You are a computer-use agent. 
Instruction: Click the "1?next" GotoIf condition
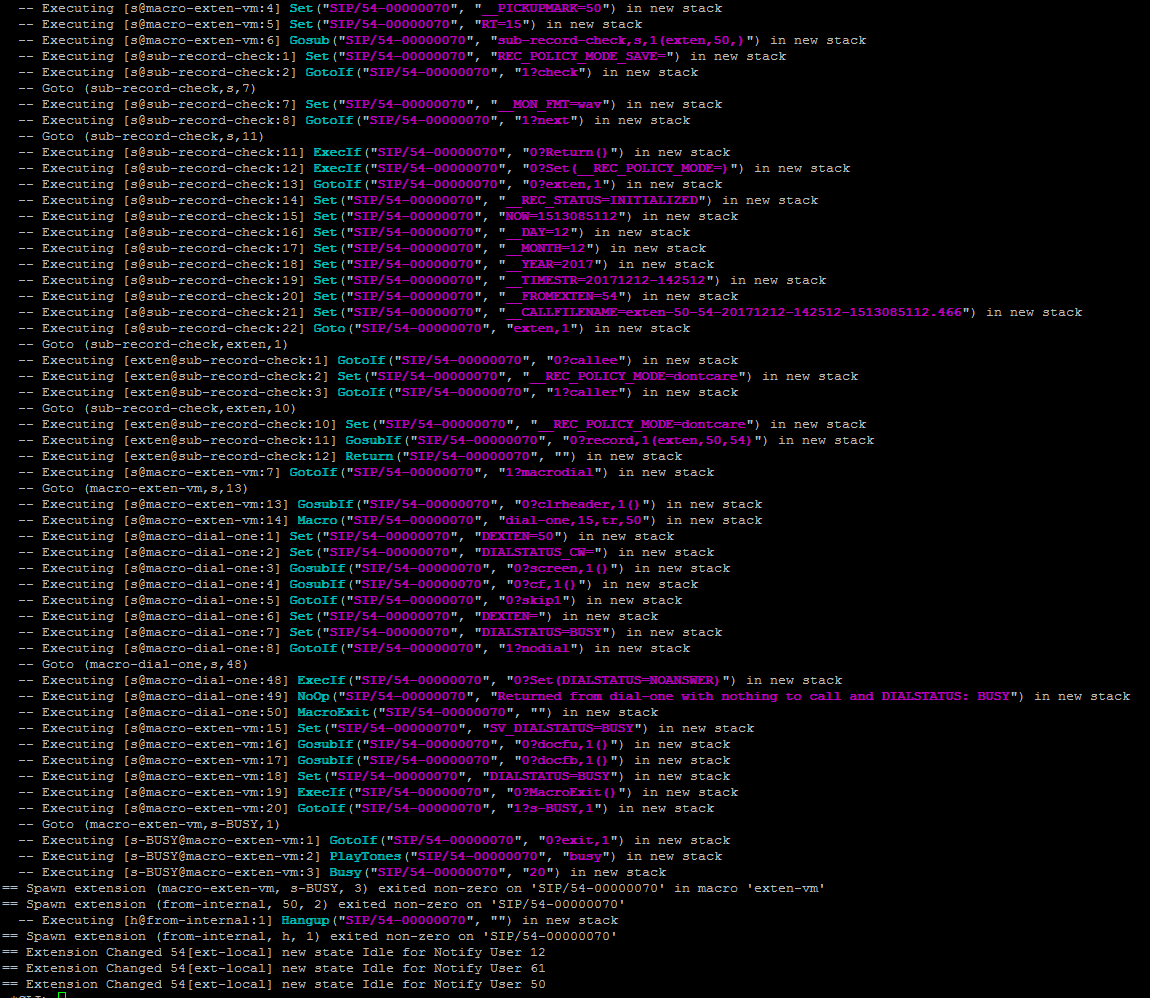(x=549, y=121)
